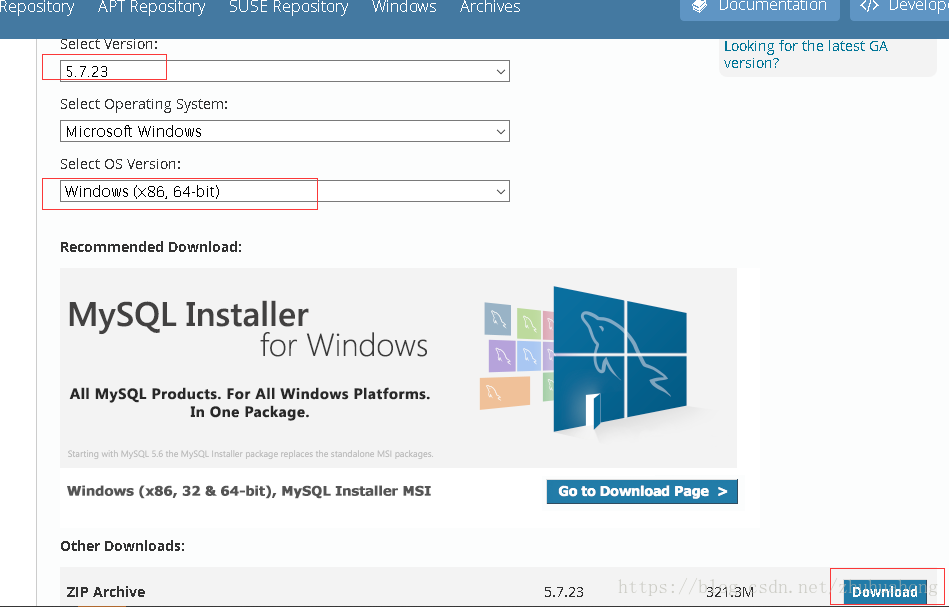Click the purple dolphin tile icon
Screen dimensions: 949x607
[x=502, y=356]
